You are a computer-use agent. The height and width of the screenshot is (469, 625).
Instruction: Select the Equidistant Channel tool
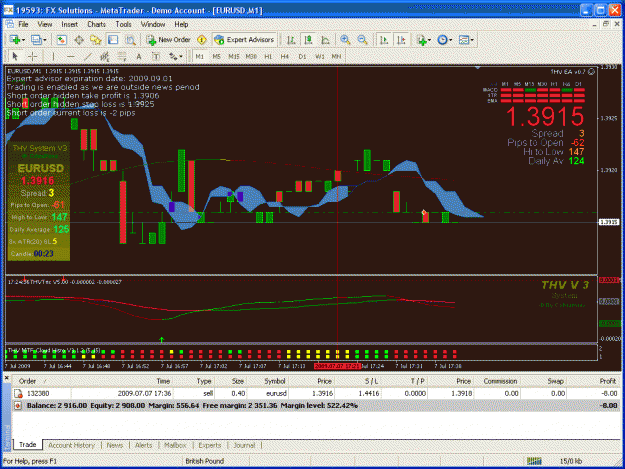[x=104, y=57]
